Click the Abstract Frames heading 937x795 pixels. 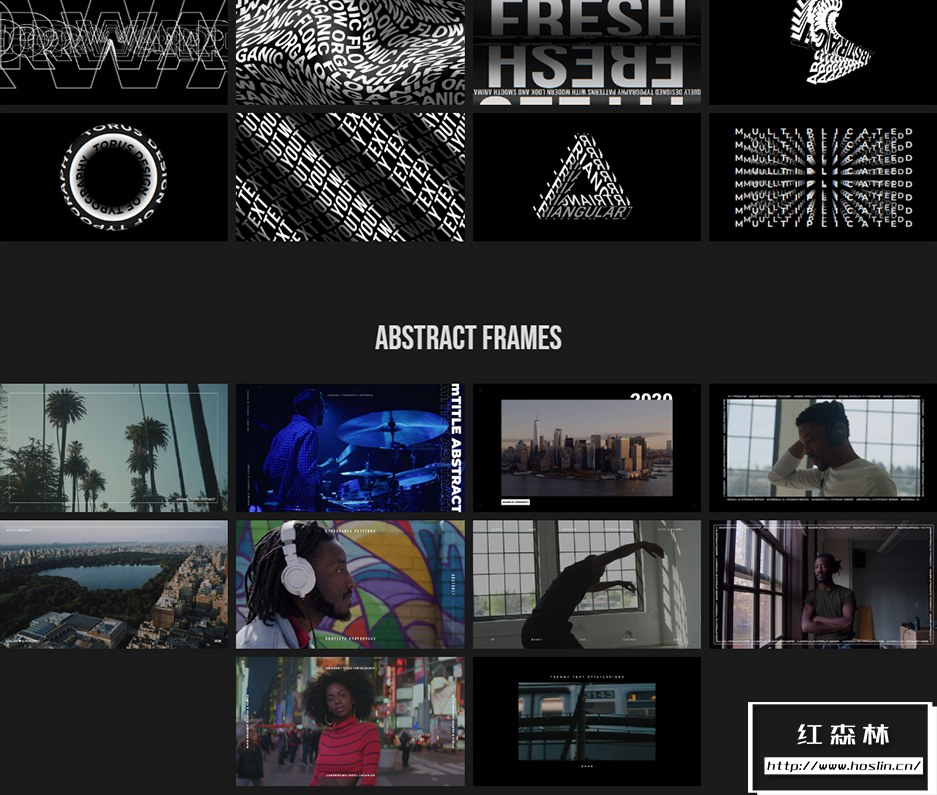click(x=468, y=338)
